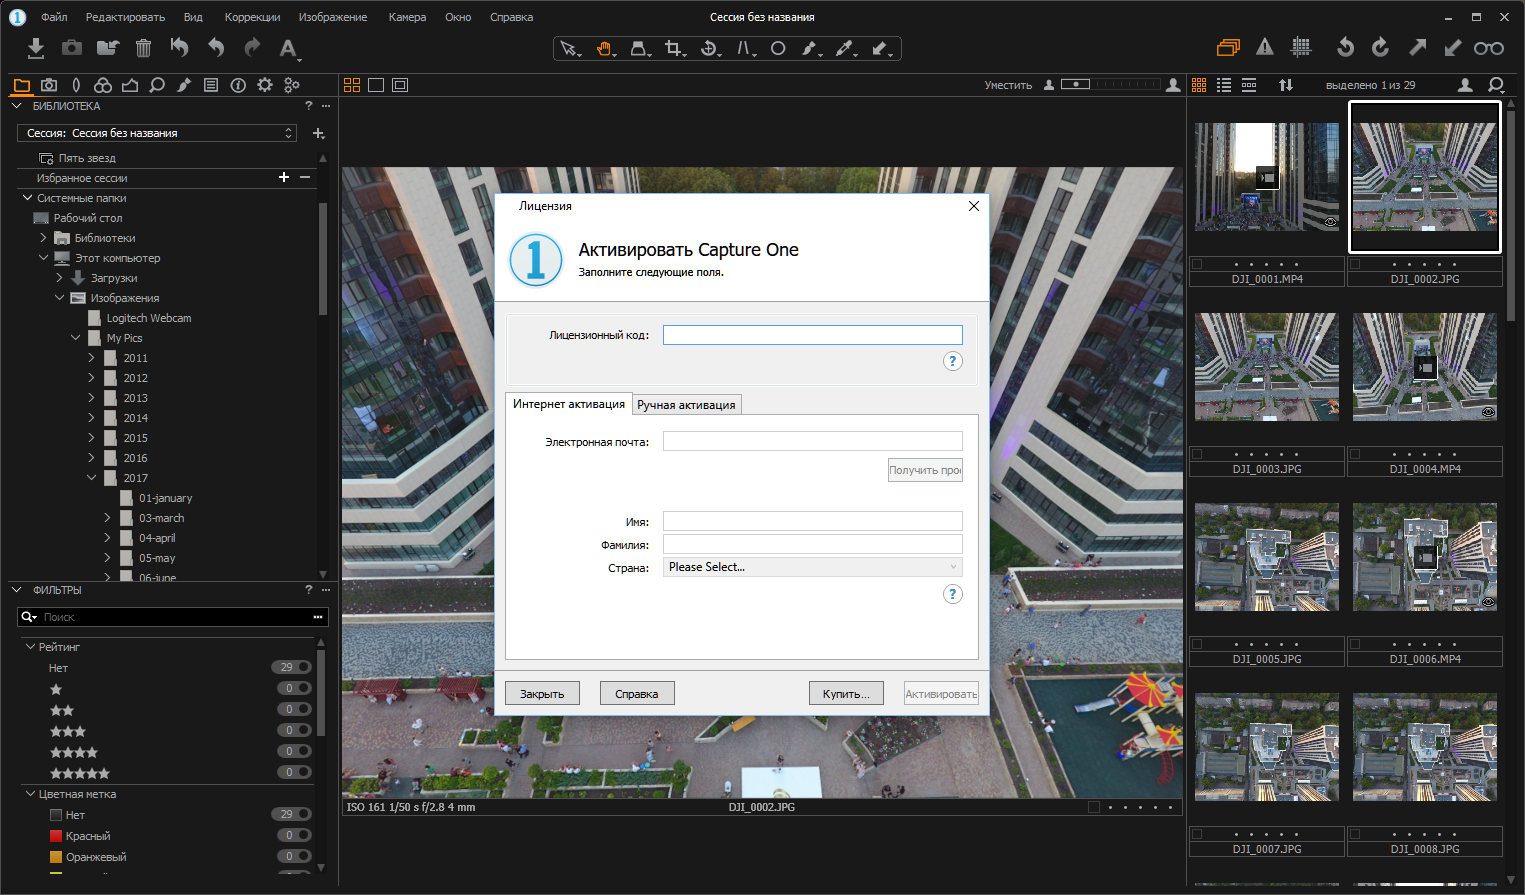The width and height of the screenshot is (1525, 895).
Task: Open the Изображение menu
Action: [x=333, y=17]
